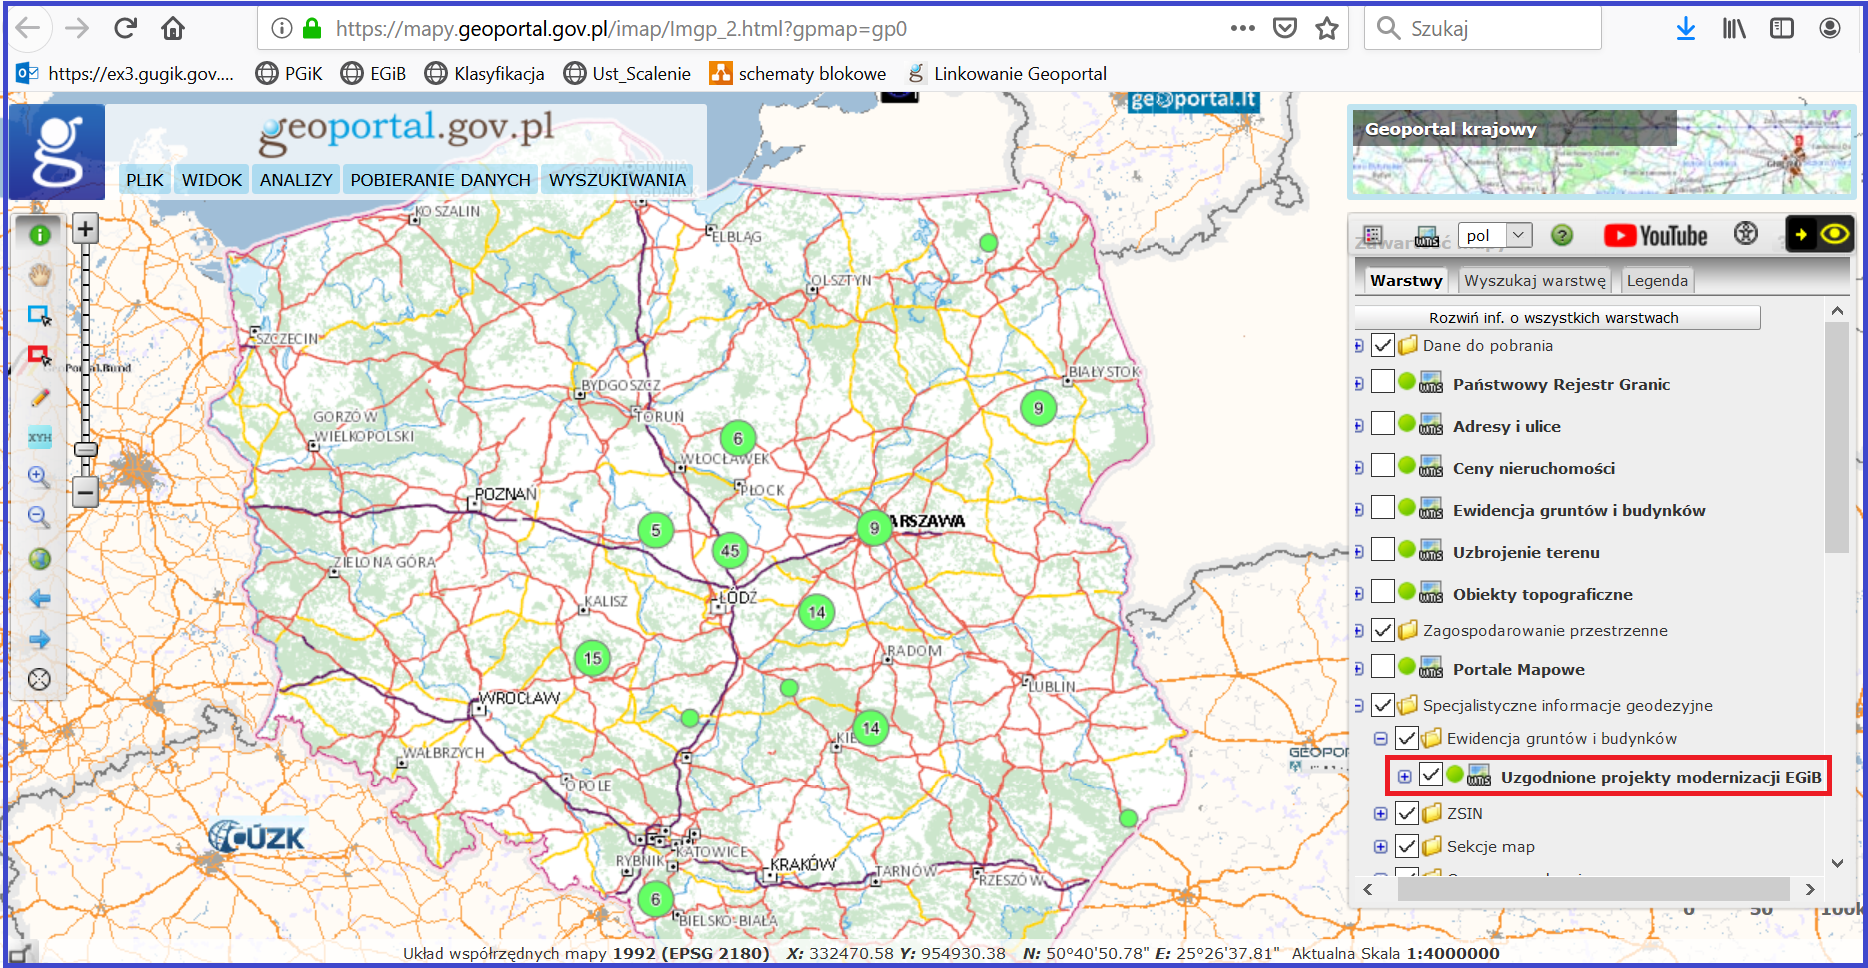Click the map zoom slider handle

86,449
